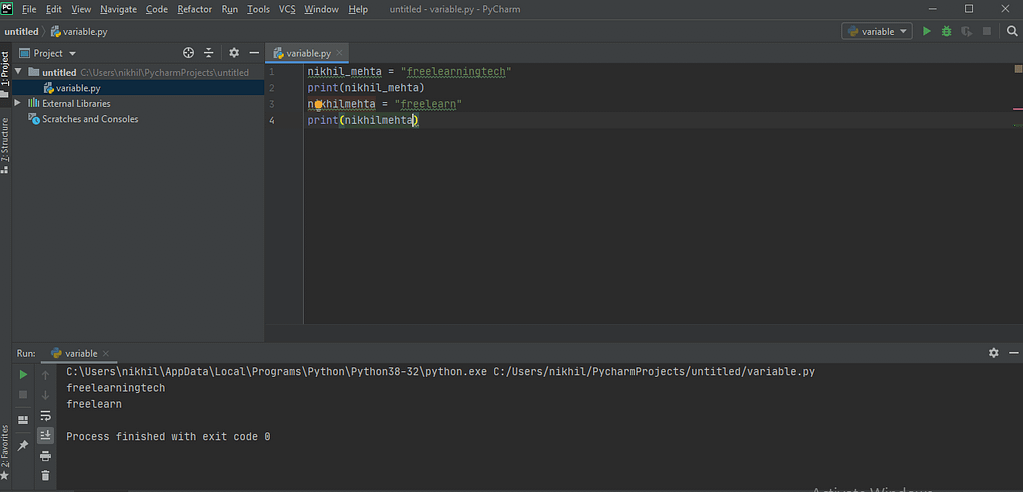Viewport: 1023px width, 492px height.
Task: Rerun the program from the Run panel
Action: (23, 375)
